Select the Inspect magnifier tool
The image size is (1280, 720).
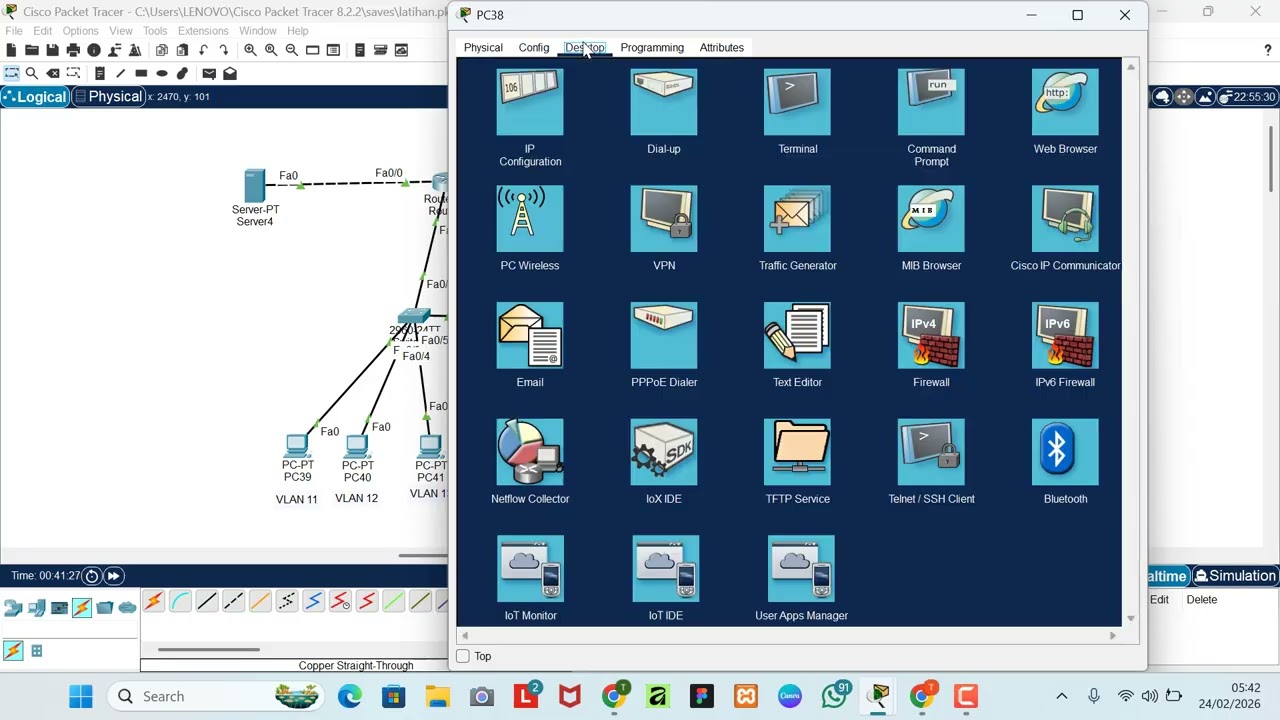(x=32, y=73)
